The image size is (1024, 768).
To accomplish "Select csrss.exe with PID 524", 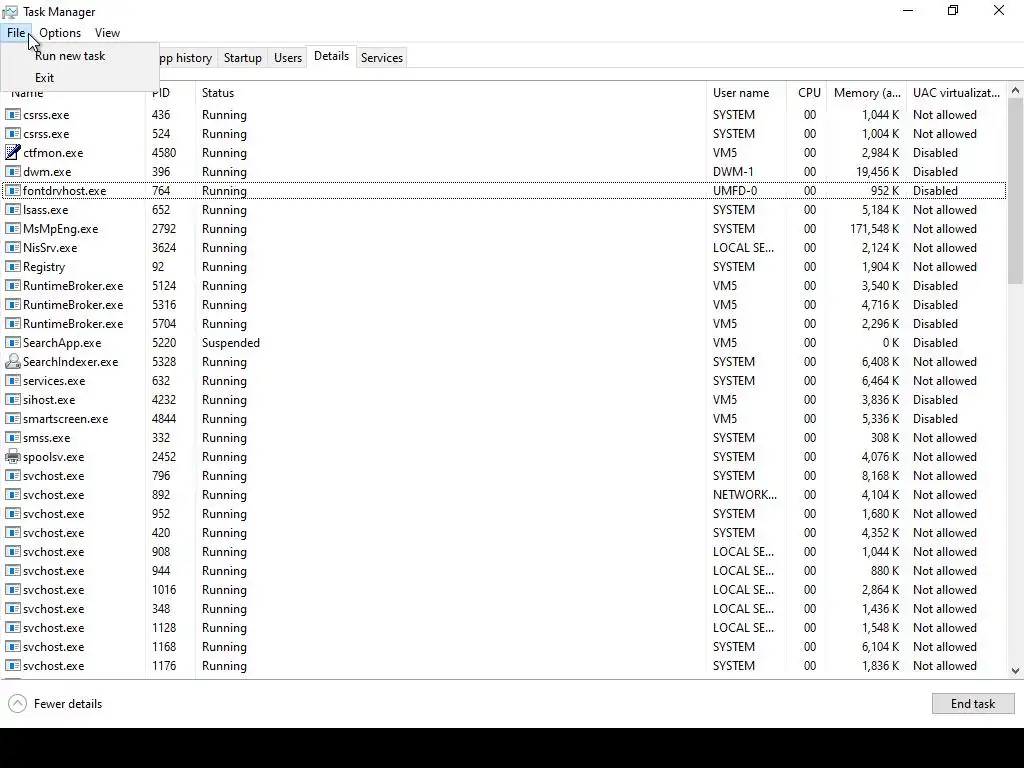I will [504, 133].
